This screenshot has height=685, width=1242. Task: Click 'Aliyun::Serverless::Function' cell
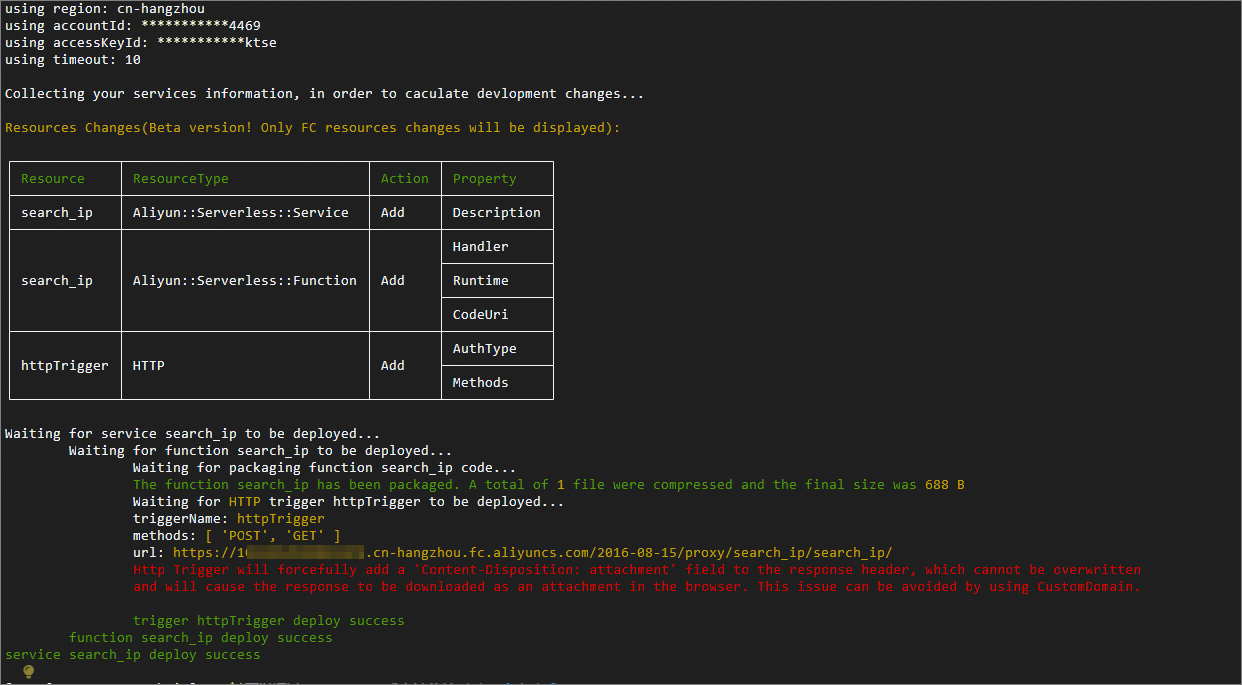point(245,281)
